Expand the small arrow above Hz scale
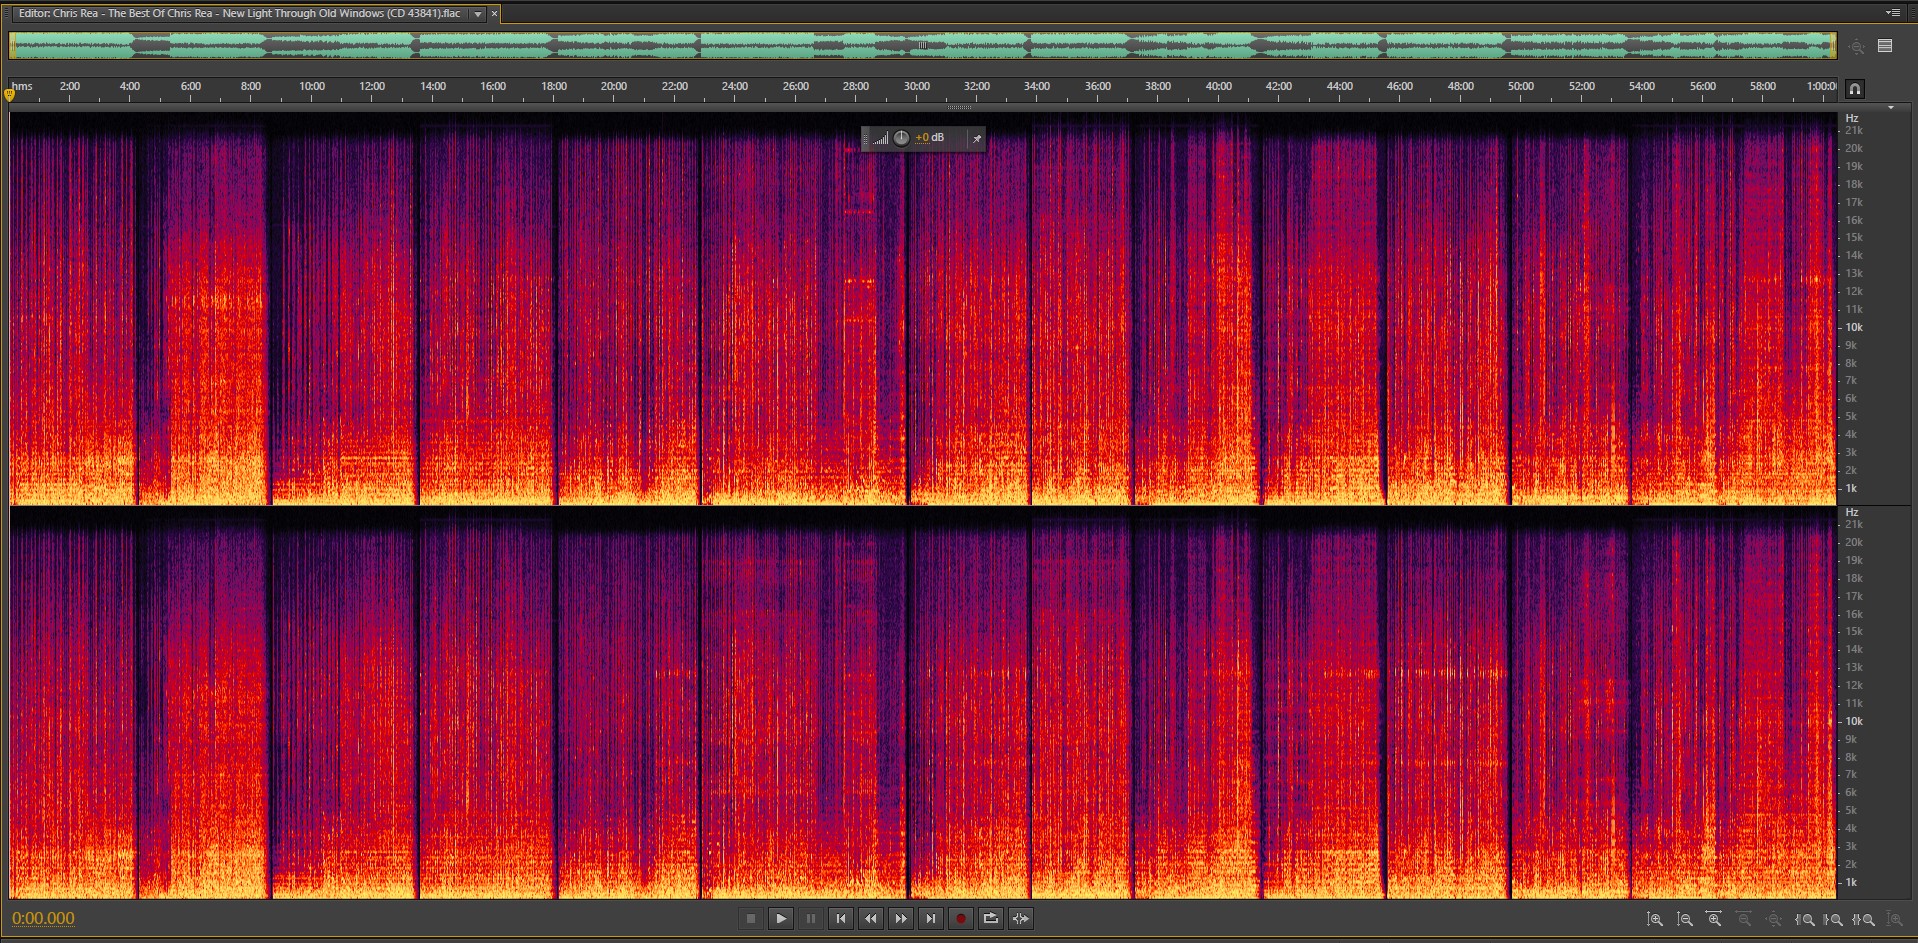Image resolution: width=1918 pixels, height=943 pixels. (x=1890, y=107)
